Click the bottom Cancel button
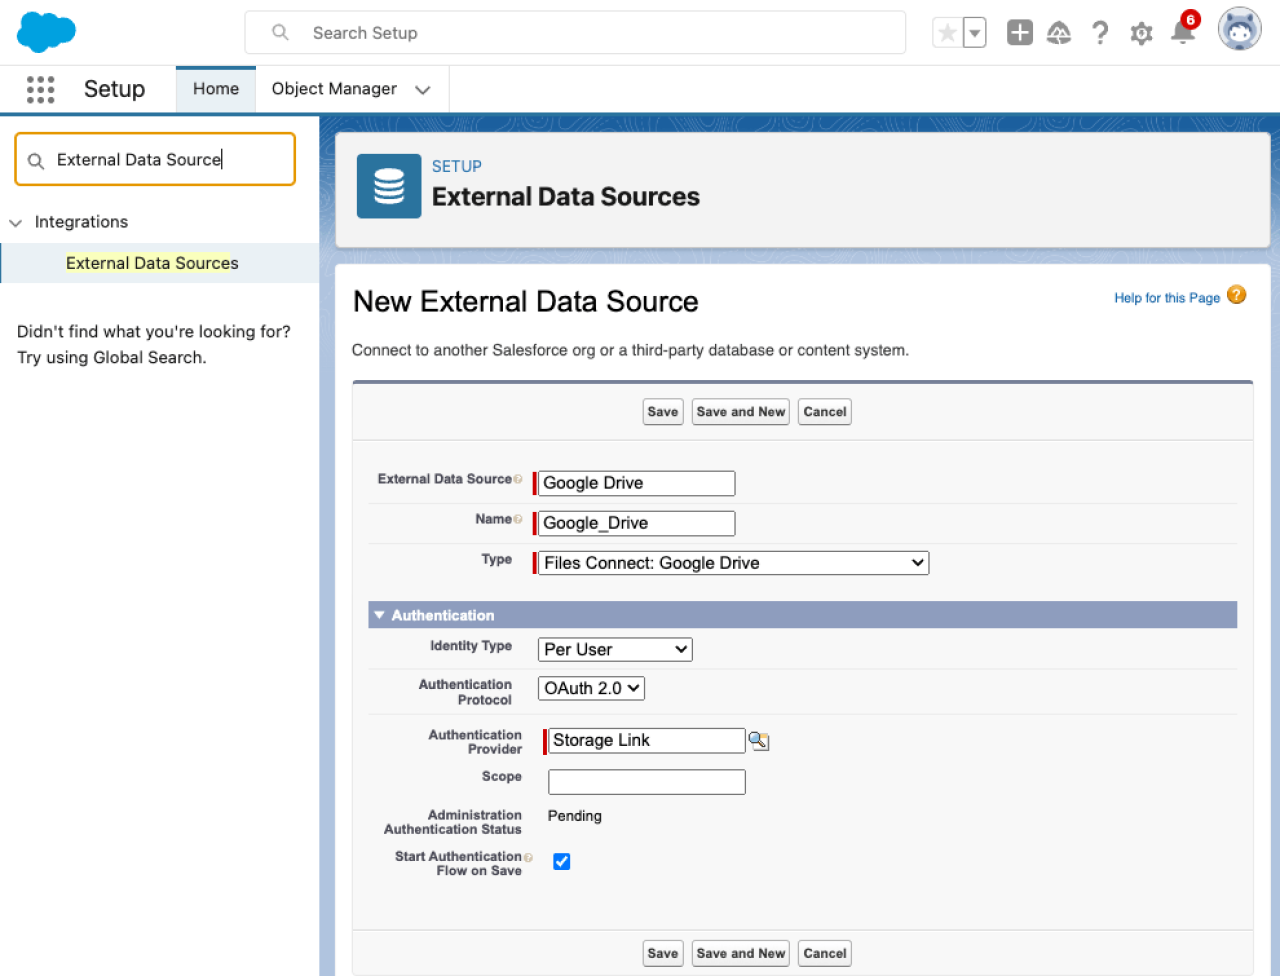 tap(825, 954)
